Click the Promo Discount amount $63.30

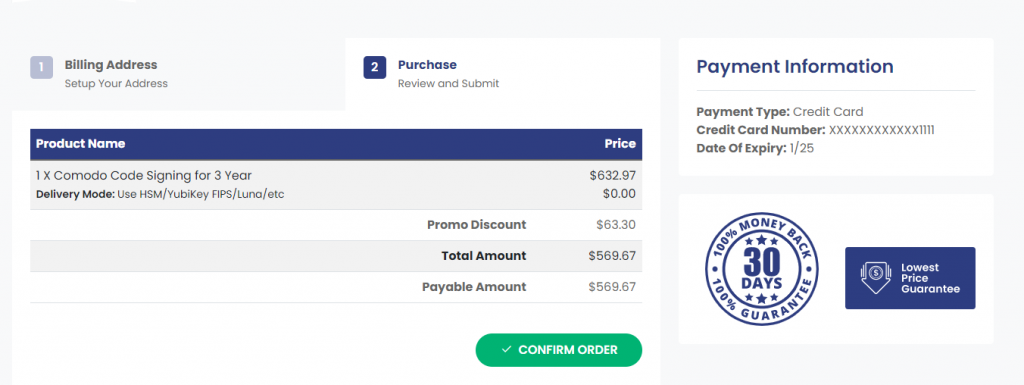coord(616,224)
